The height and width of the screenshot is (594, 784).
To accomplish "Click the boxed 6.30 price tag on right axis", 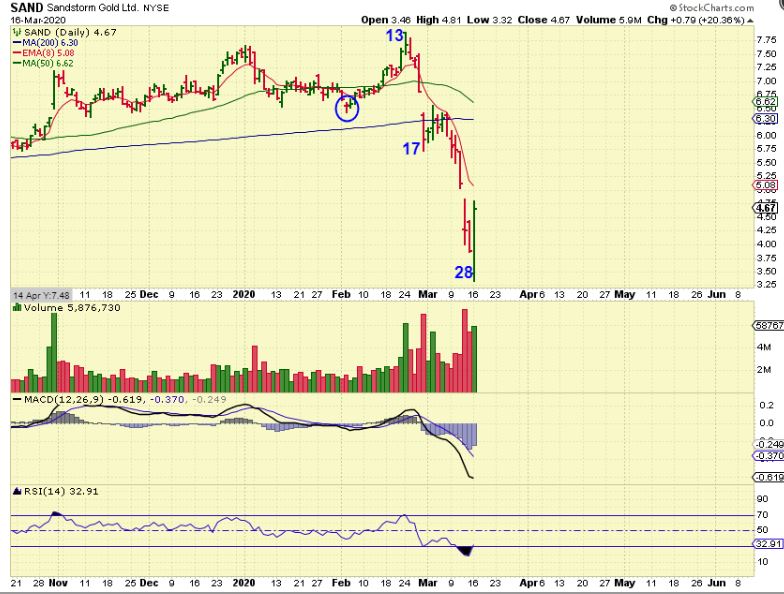I will [765, 118].
